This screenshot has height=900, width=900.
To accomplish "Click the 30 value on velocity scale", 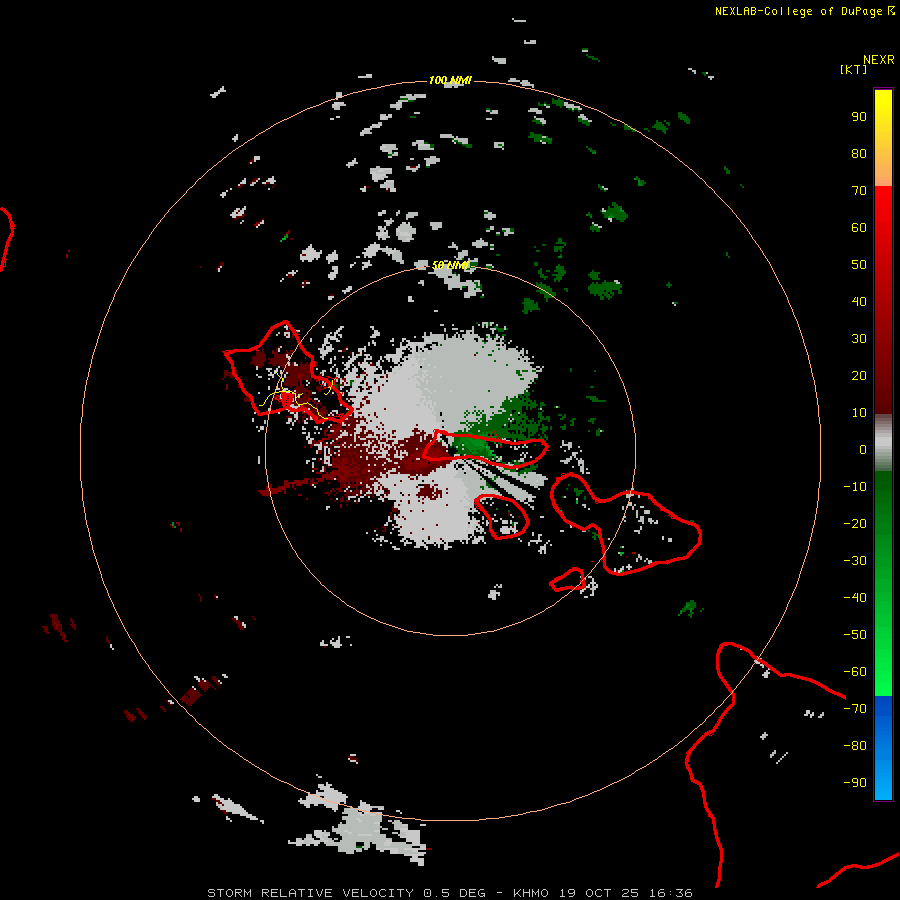I will tap(859, 339).
